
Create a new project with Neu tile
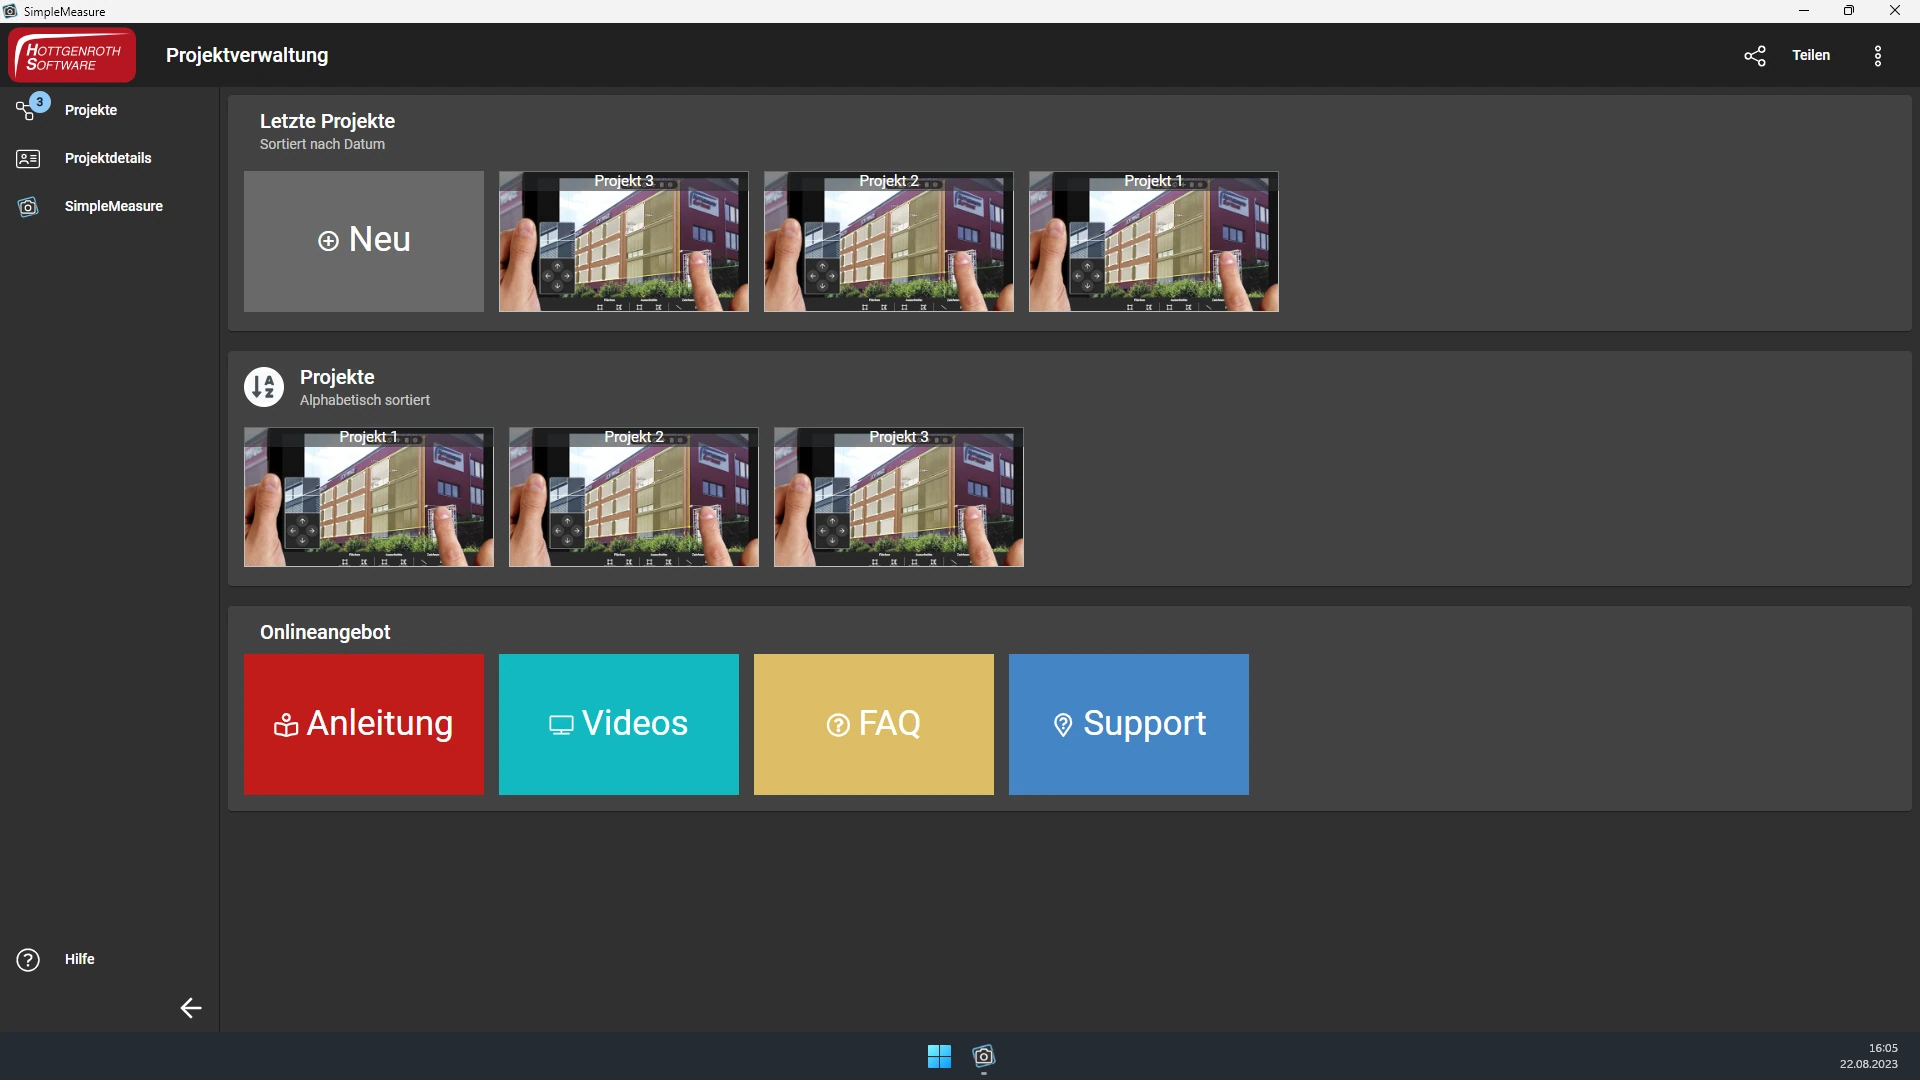[x=364, y=241]
